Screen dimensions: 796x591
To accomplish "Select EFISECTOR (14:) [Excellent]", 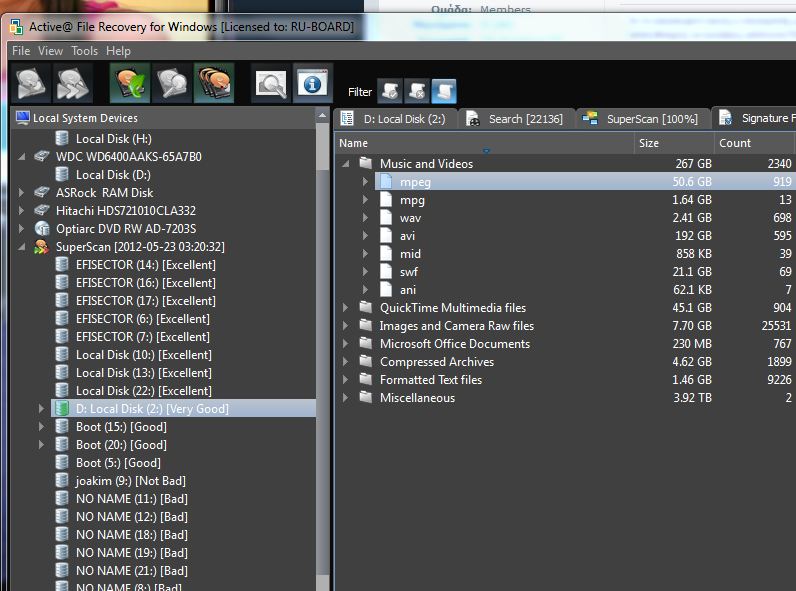I will pyautogui.click(x=146, y=265).
